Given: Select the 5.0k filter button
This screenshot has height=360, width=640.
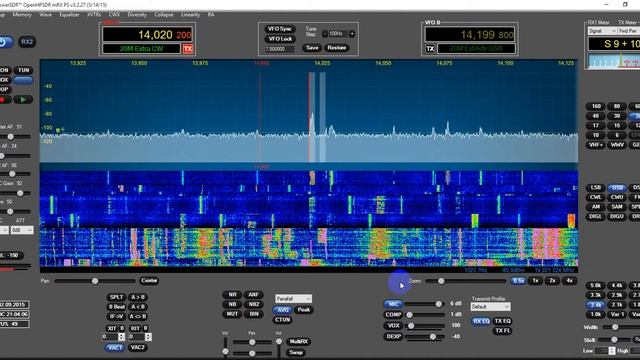Looking at the screenshot, I should (596, 286).
